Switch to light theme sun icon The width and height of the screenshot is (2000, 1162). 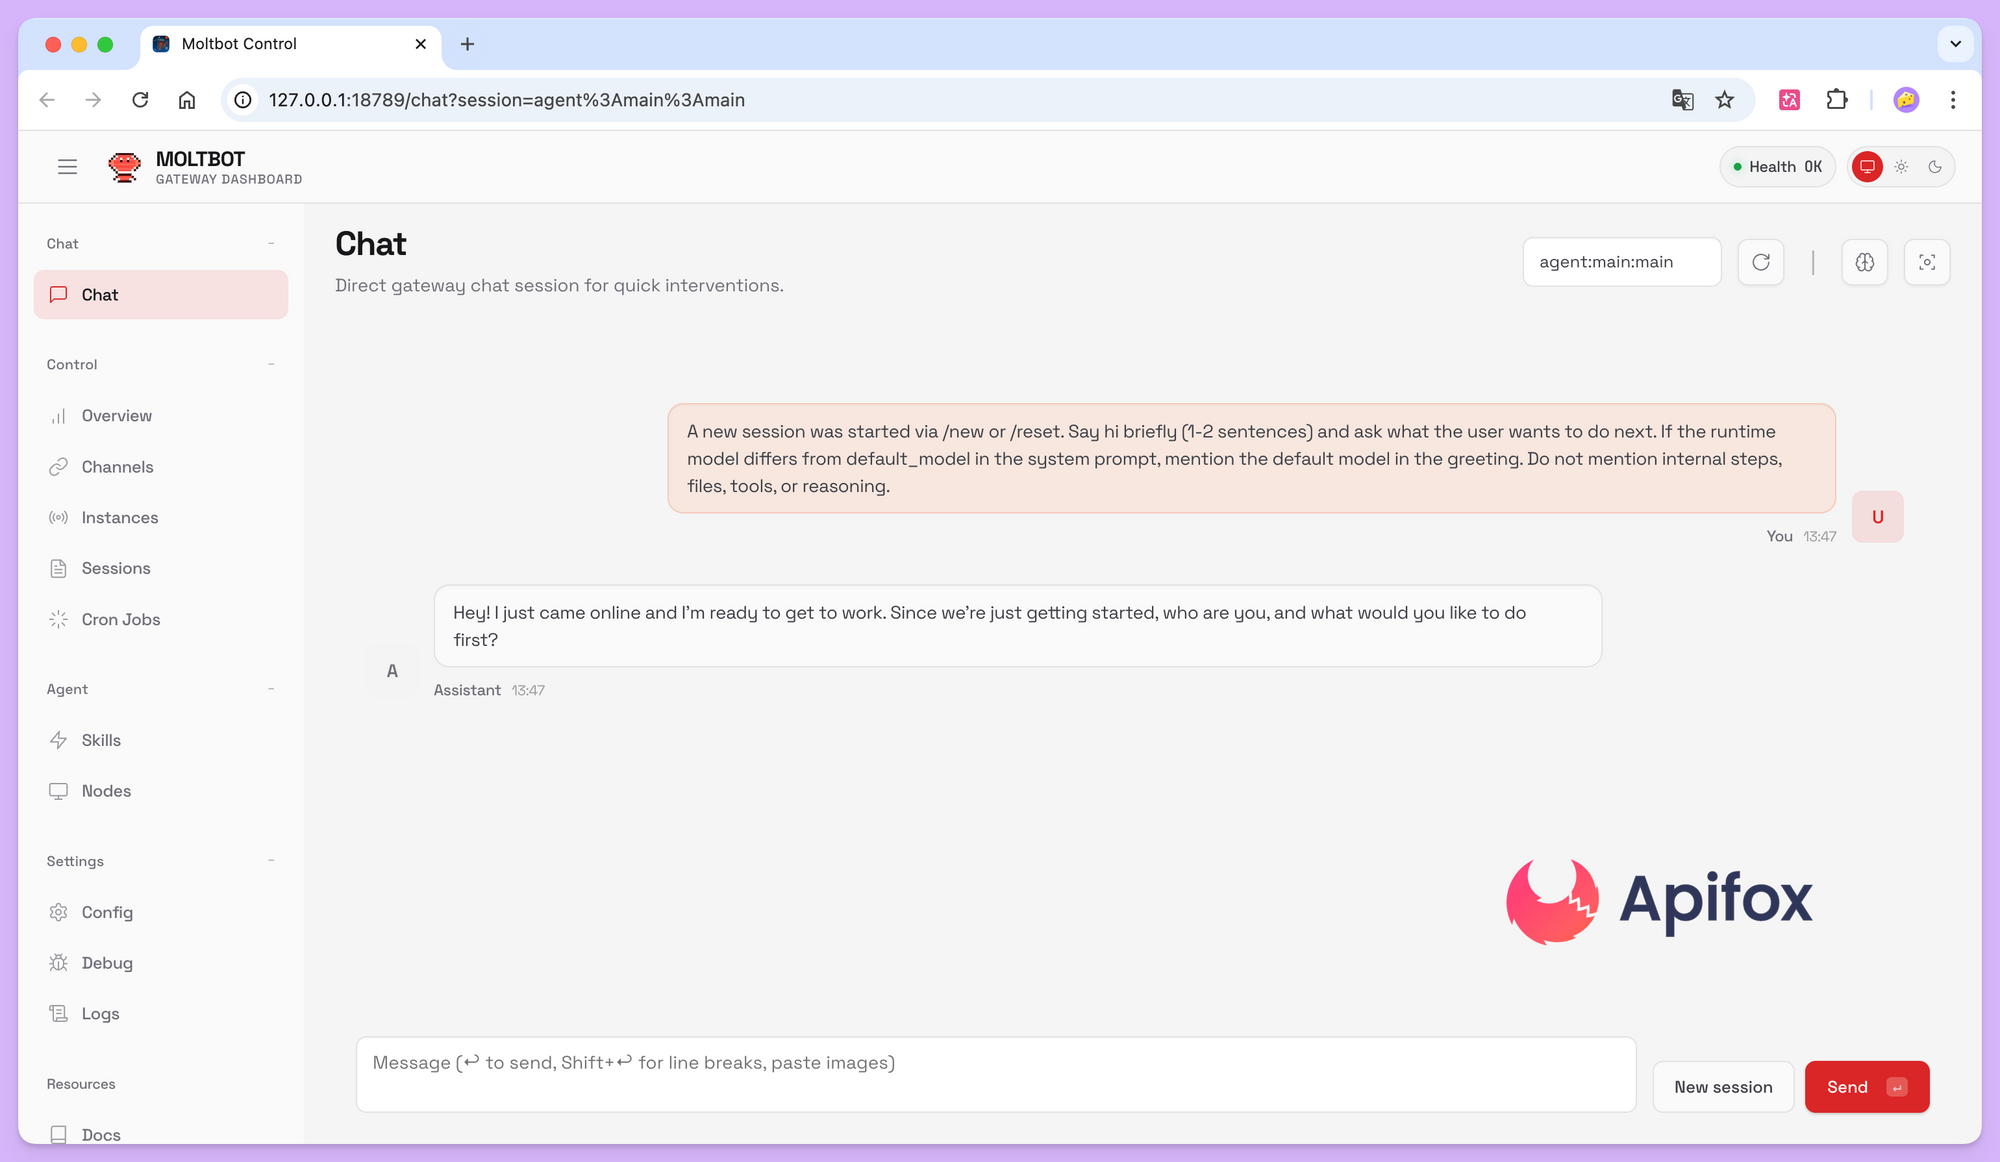click(1901, 167)
